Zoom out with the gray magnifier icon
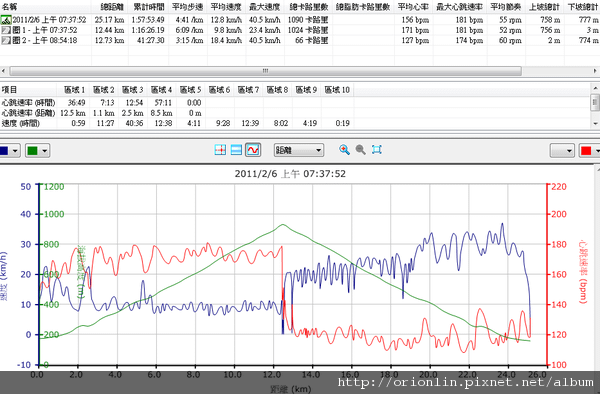The width and height of the screenshot is (600, 394). point(360,150)
